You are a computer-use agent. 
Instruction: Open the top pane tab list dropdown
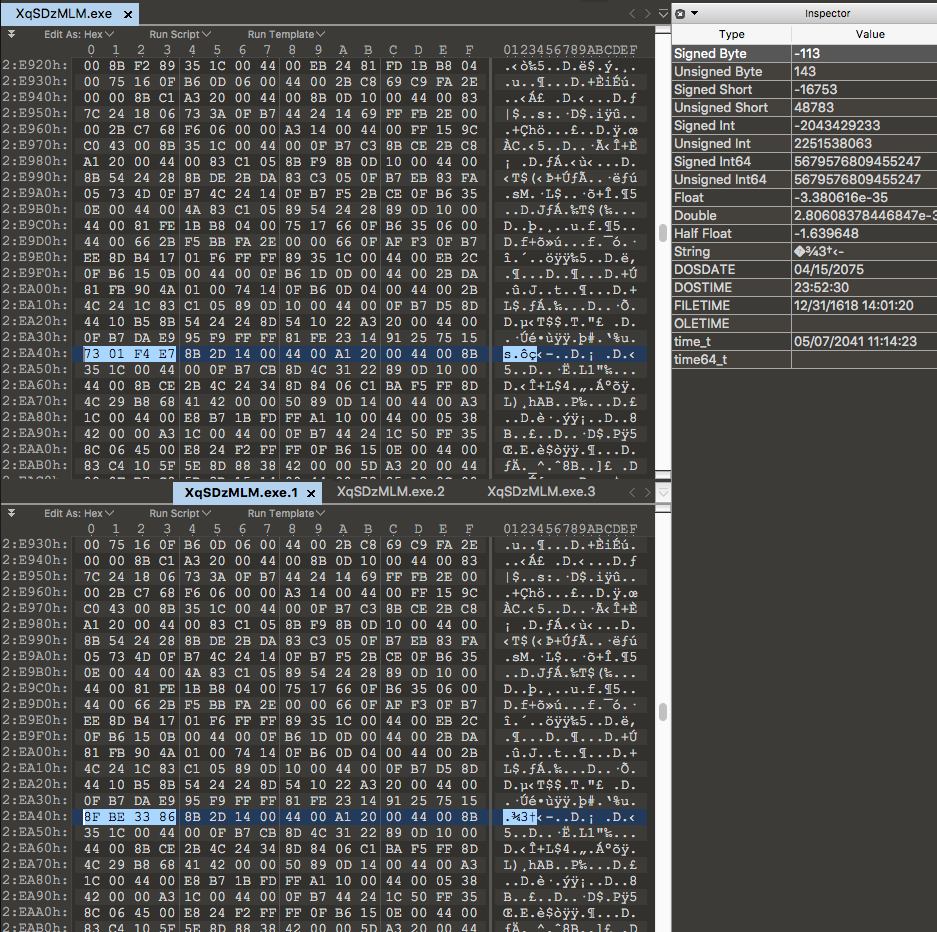coord(662,14)
